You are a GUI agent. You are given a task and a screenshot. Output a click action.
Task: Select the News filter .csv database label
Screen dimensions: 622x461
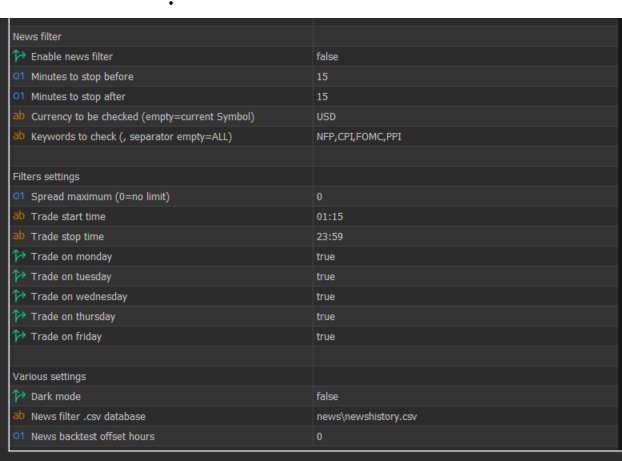pos(88,417)
